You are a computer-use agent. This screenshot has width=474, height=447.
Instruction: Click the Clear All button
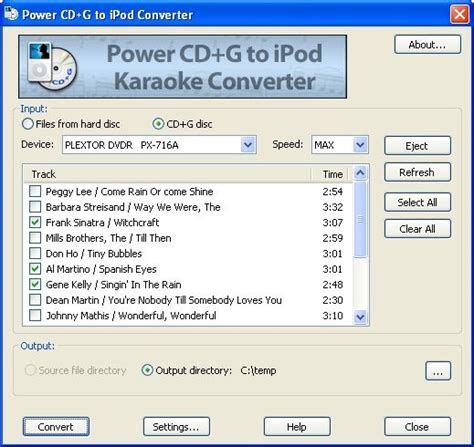tap(417, 229)
